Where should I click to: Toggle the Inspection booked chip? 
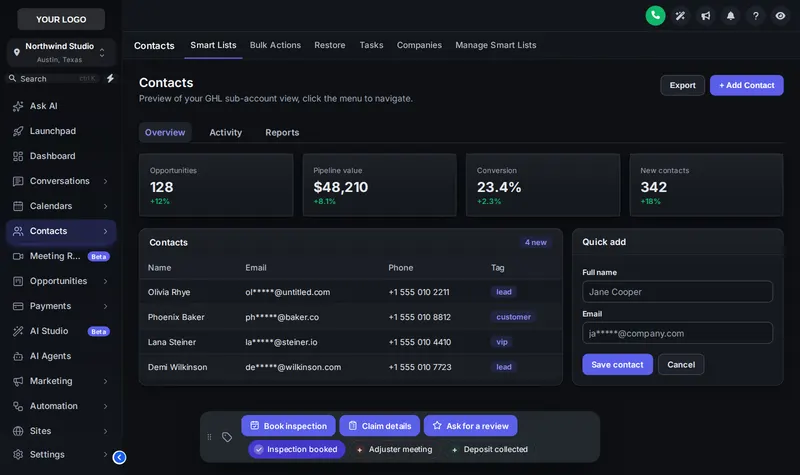[296, 449]
